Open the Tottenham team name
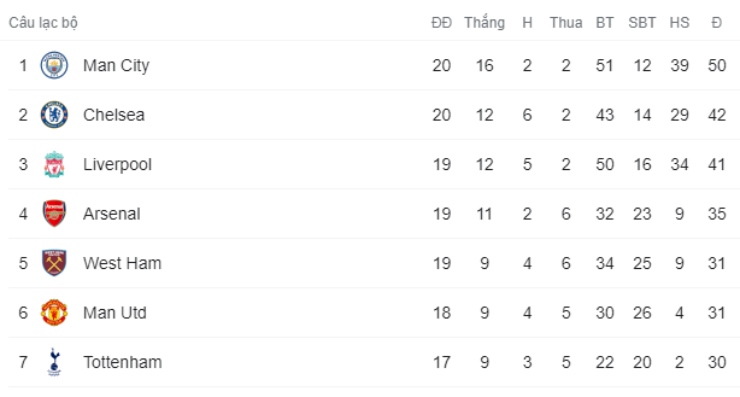 (x=123, y=362)
